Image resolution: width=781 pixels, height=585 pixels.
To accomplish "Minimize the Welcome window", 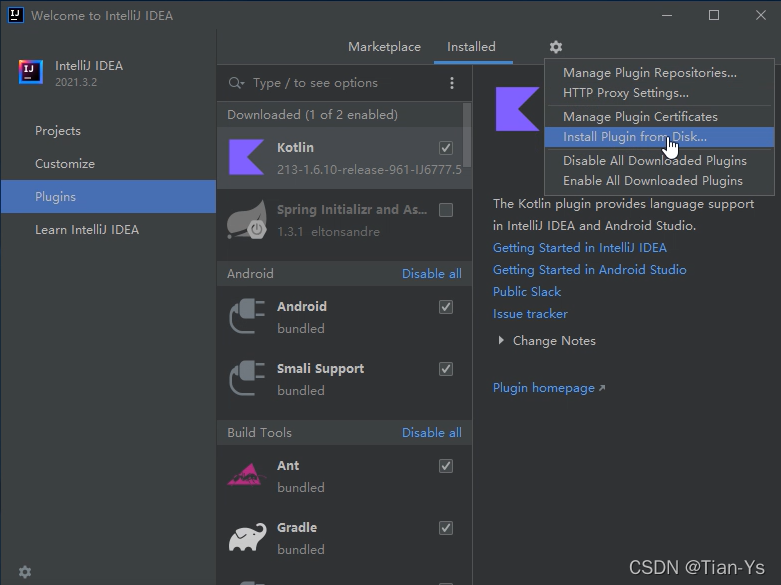I will coord(667,15).
